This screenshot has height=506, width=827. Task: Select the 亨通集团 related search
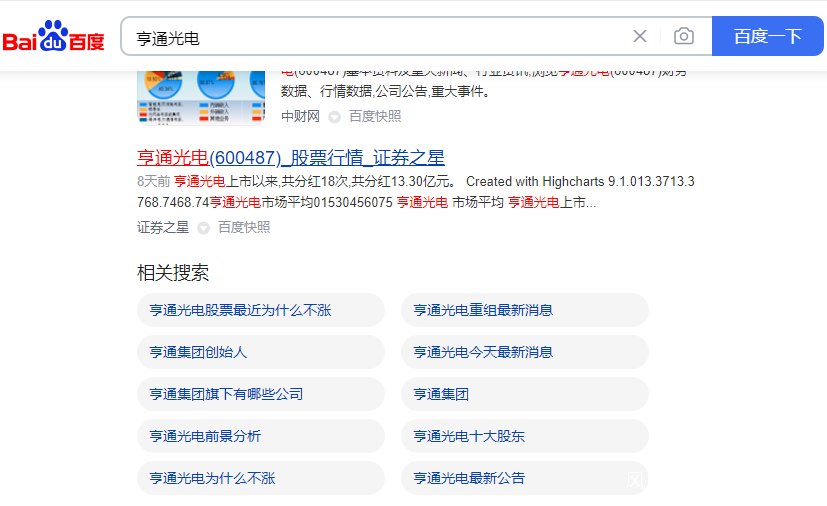pos(525,394)
